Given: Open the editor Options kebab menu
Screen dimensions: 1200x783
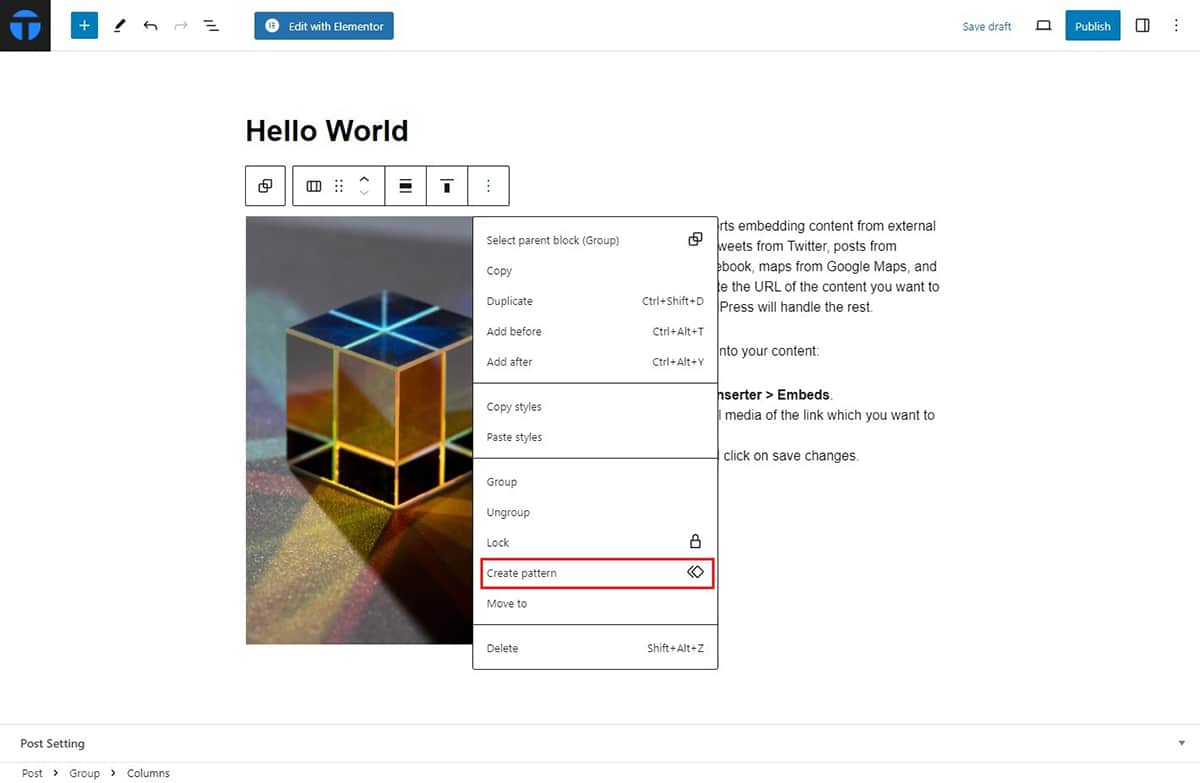Looking at the screenshot, I should click(1176, 26).
